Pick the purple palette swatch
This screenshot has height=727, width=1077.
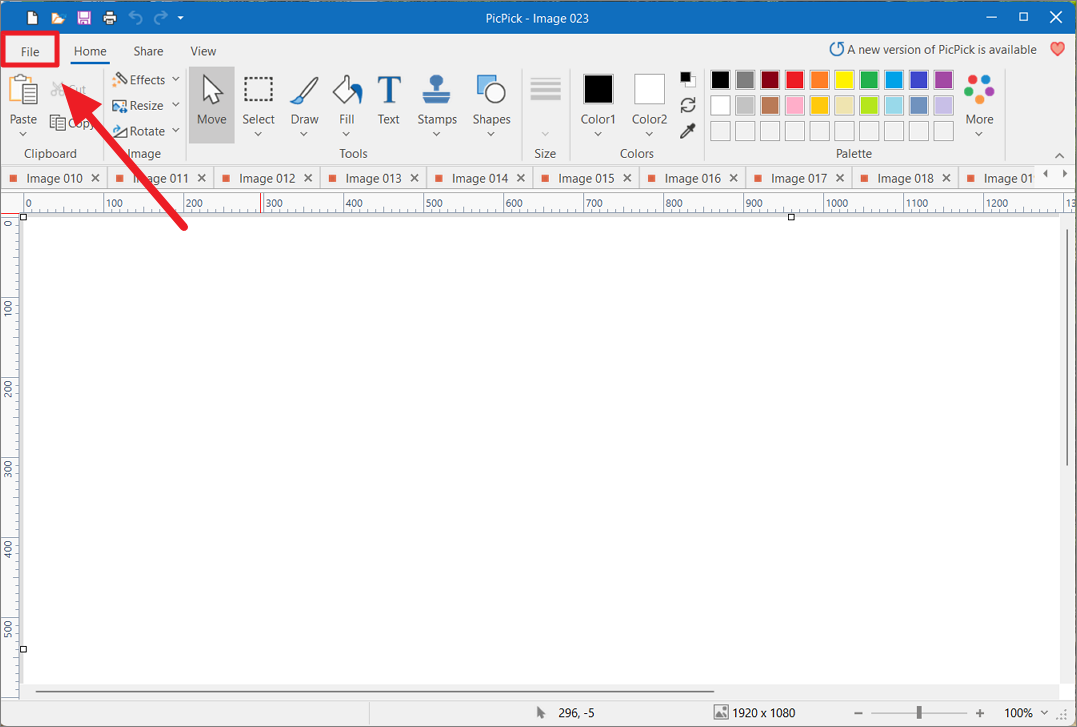click(944, 80)
